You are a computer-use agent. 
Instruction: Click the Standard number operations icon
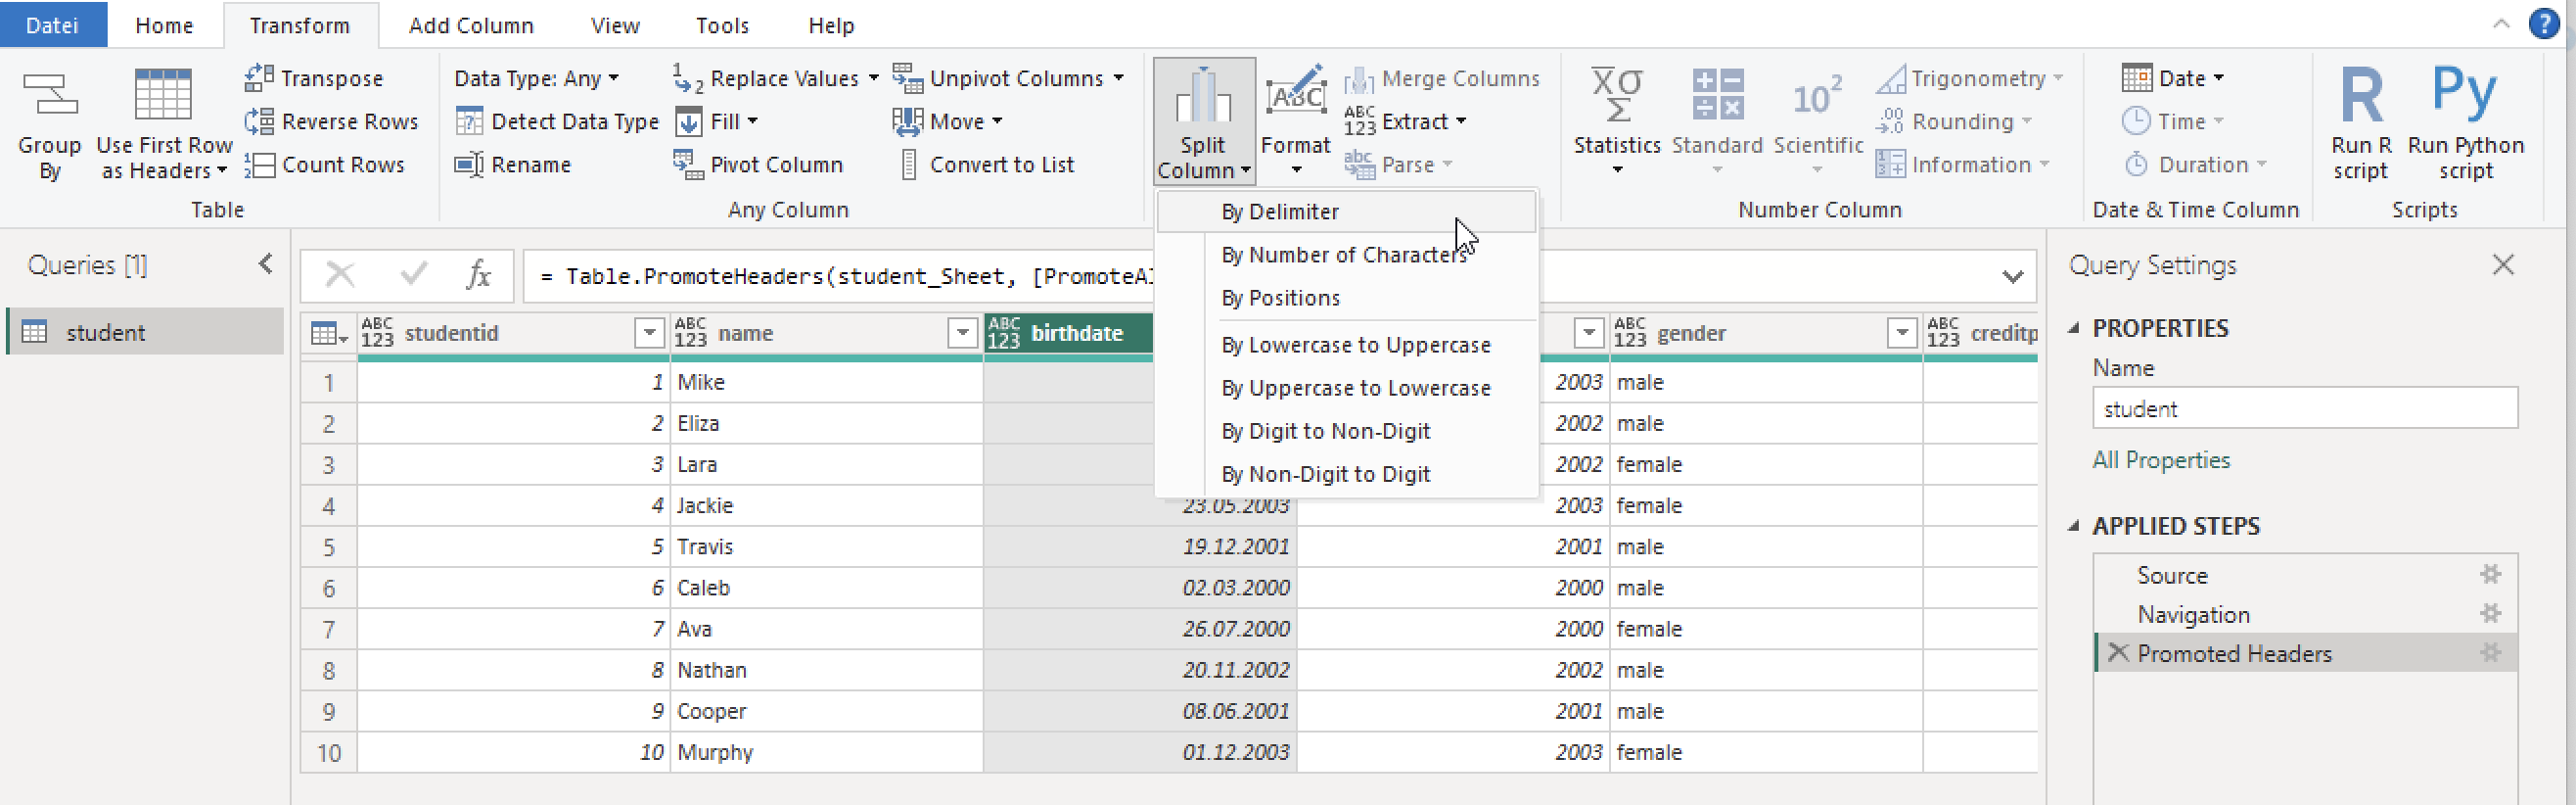[x=1717, y=94]
